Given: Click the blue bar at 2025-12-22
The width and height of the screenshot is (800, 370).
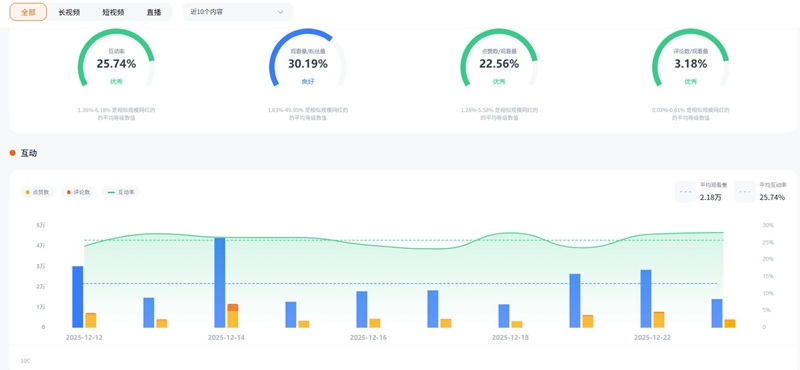Looking at the screenshot, I should tap(646, 299).
